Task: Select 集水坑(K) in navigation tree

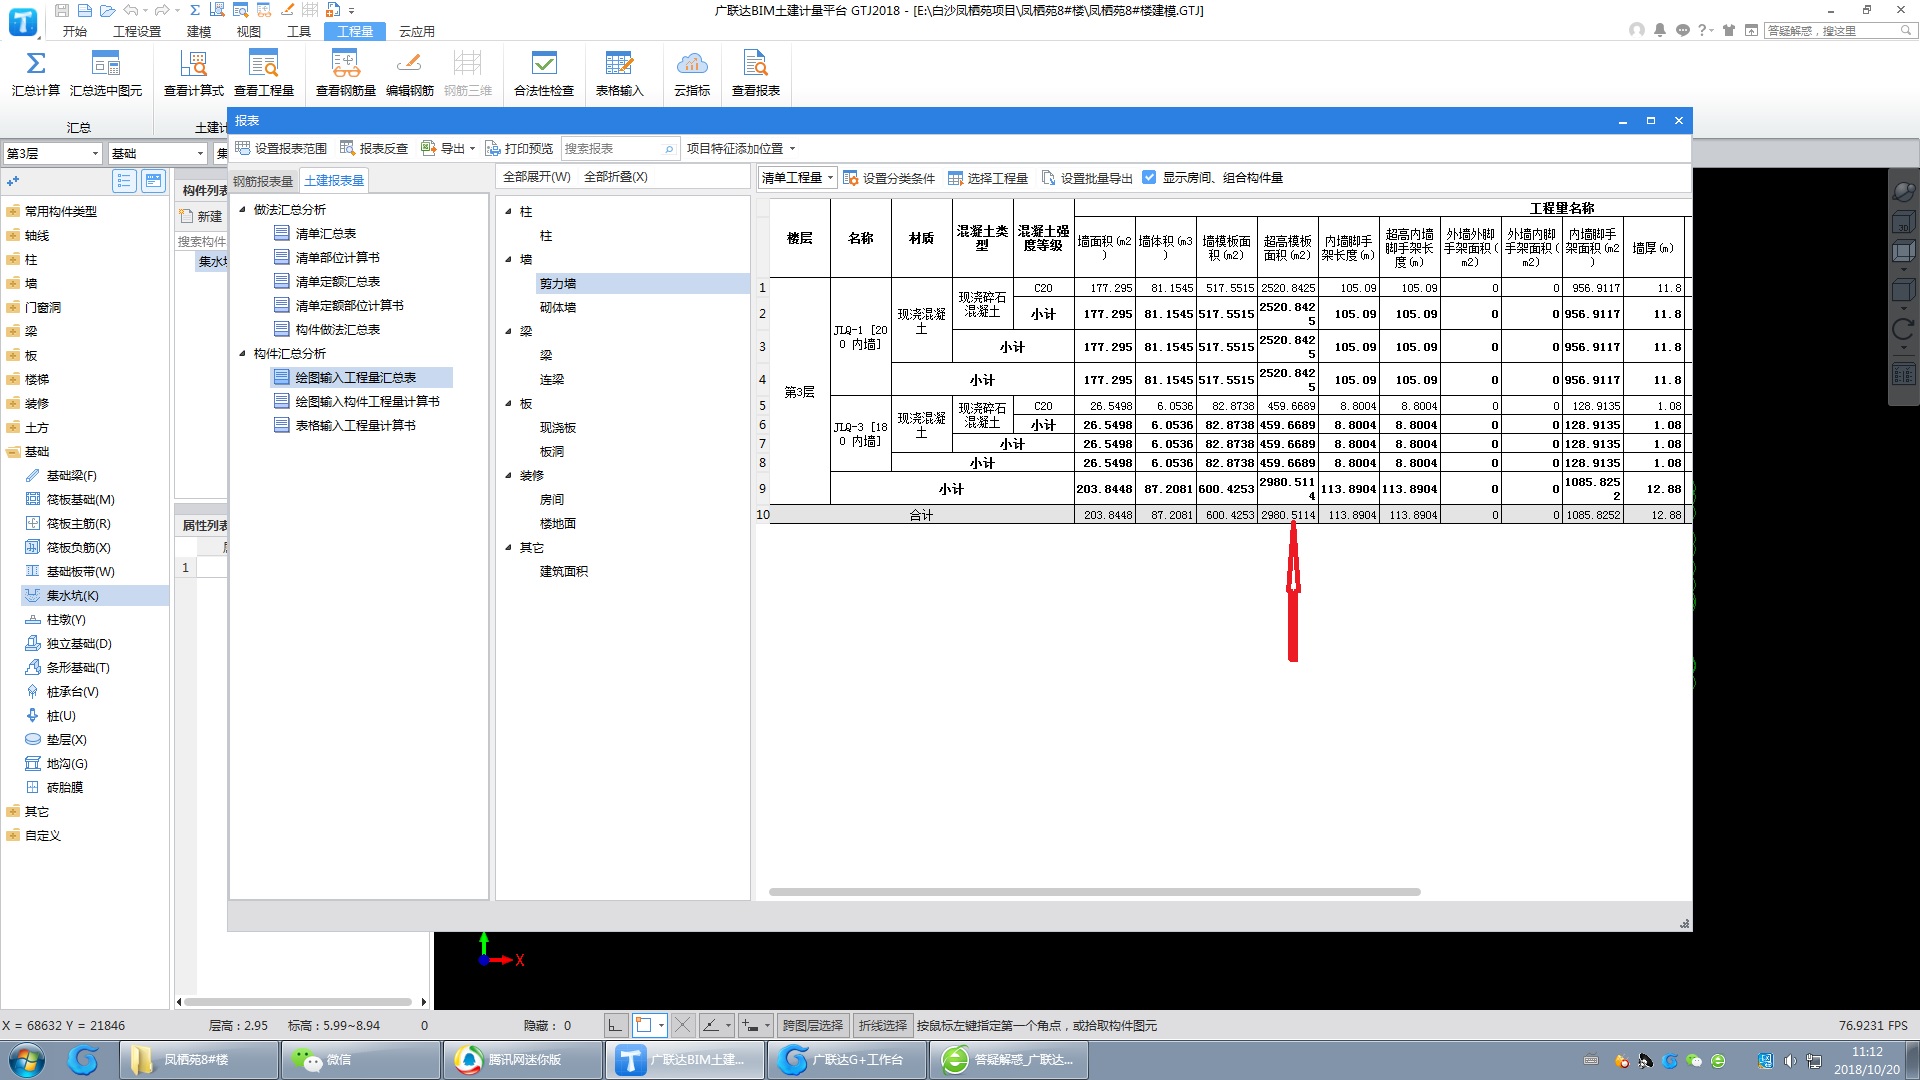Action: (72, 596)
